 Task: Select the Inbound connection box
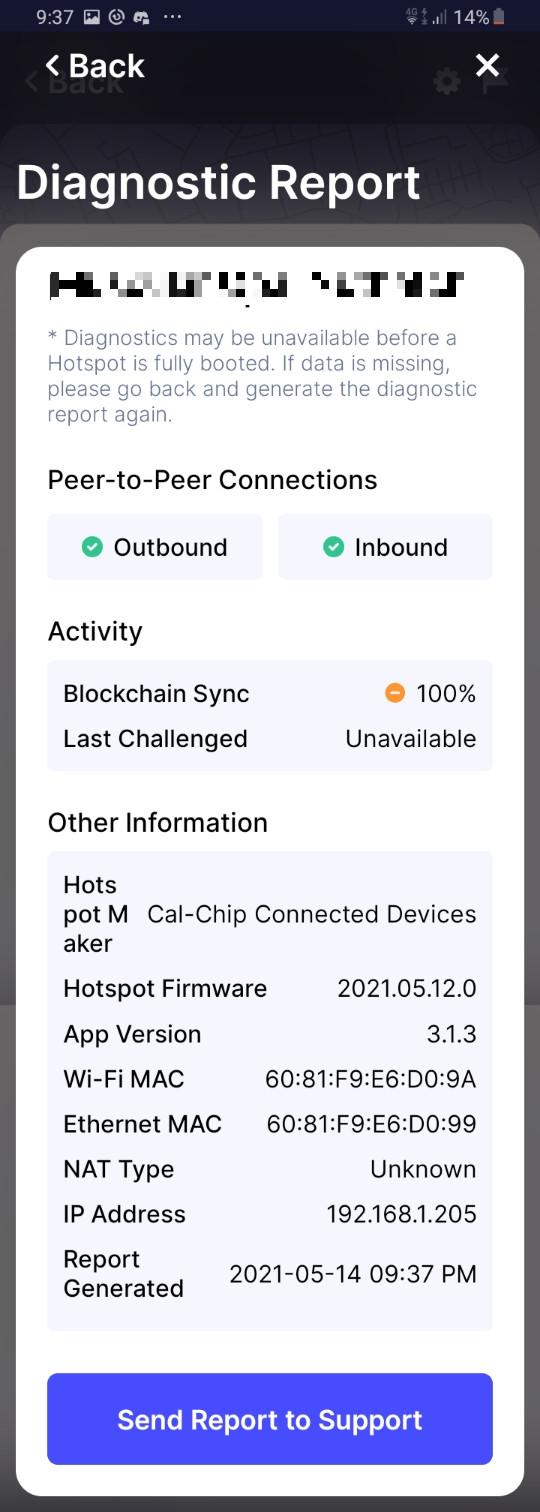point(385,547)
